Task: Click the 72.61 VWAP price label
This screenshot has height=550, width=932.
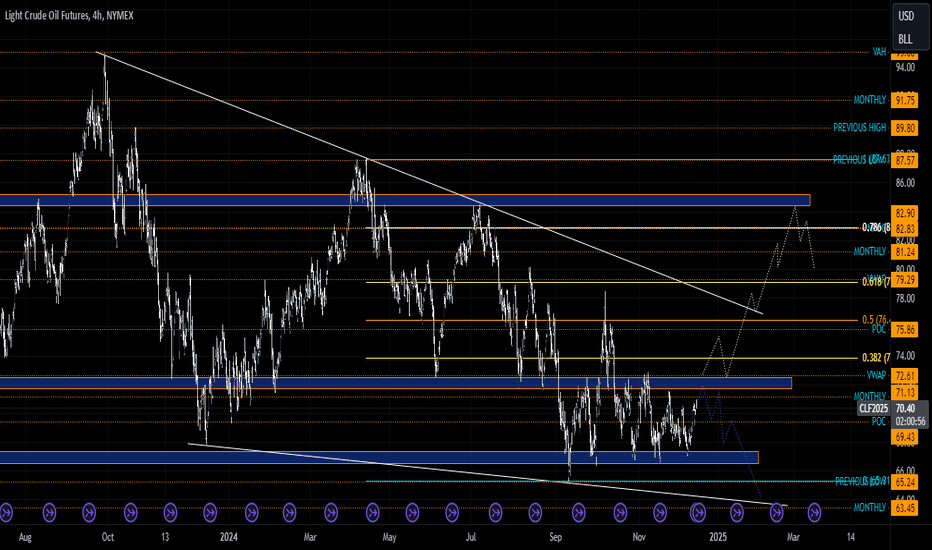Action: tap(905, 376)
